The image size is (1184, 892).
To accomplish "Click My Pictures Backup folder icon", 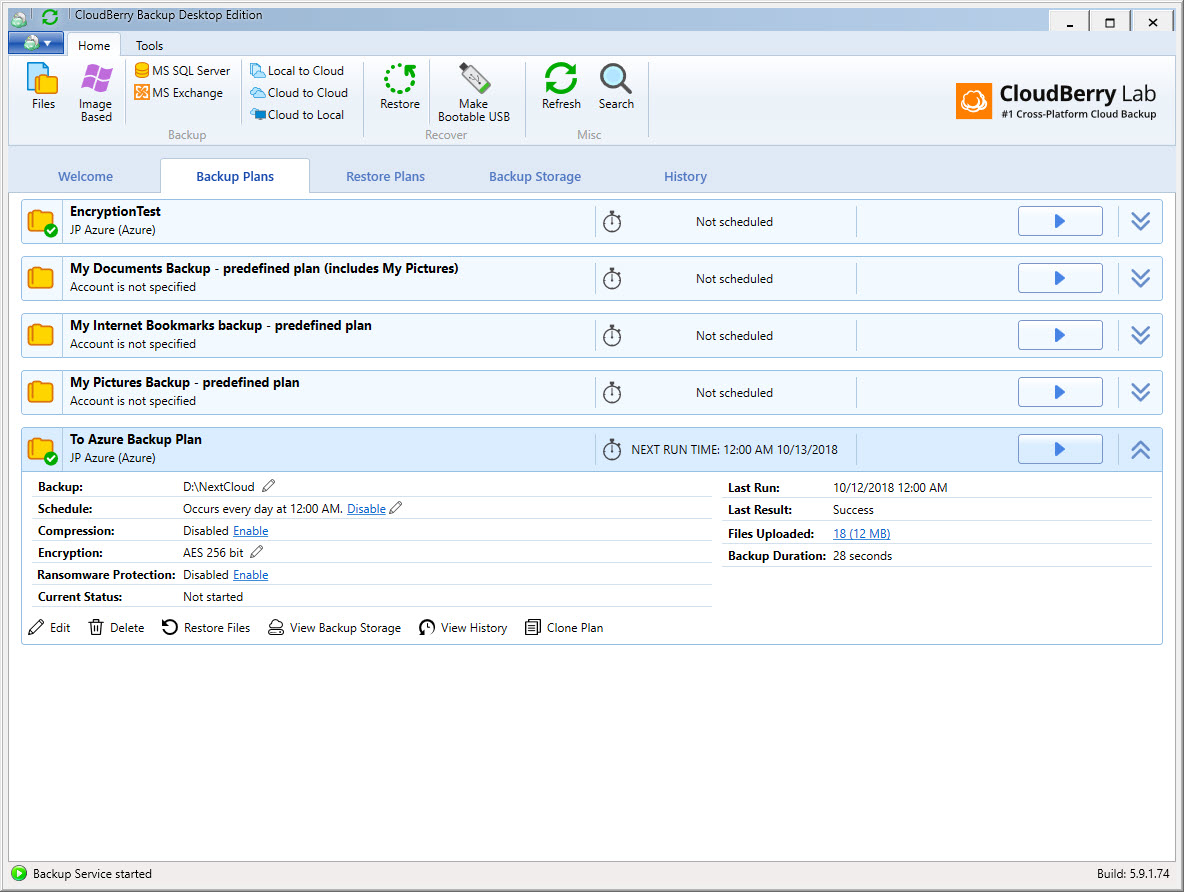I will (41, 392).
